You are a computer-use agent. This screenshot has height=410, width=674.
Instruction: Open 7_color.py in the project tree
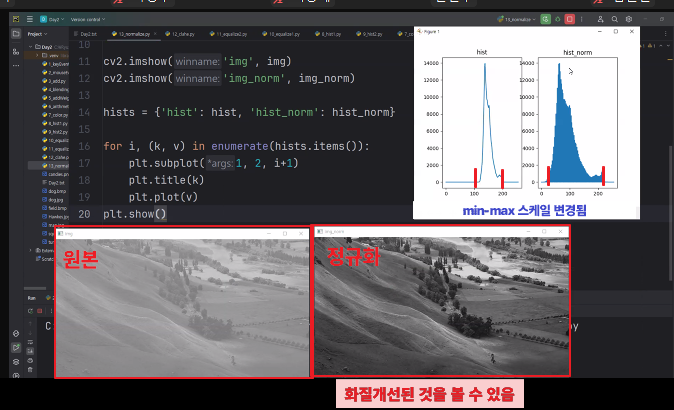[x=55, y=115]
